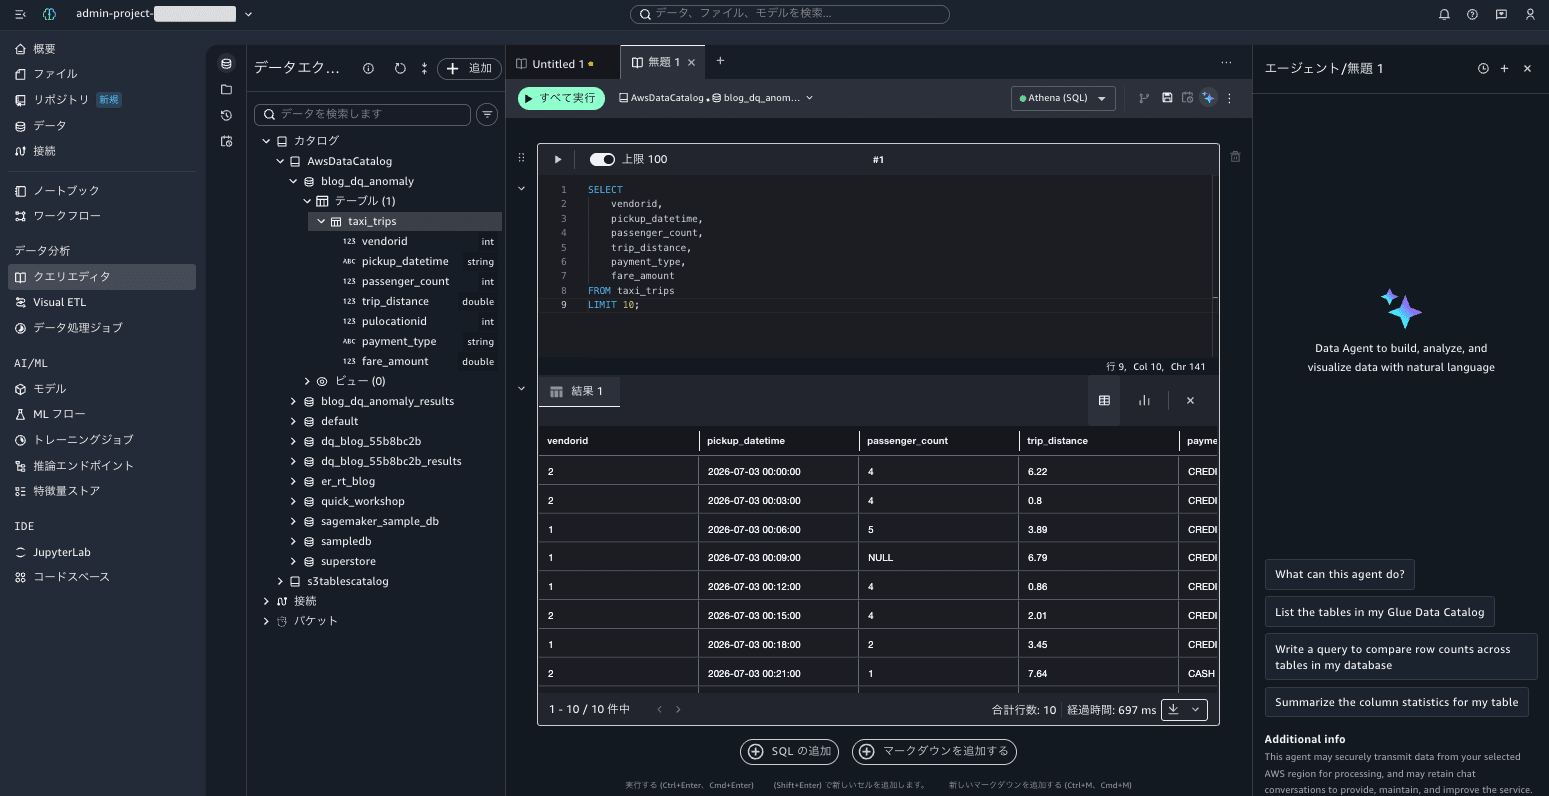The image size is (1549, 796).
Task: Open the download results dropdown
Action: pos(1184,709)
